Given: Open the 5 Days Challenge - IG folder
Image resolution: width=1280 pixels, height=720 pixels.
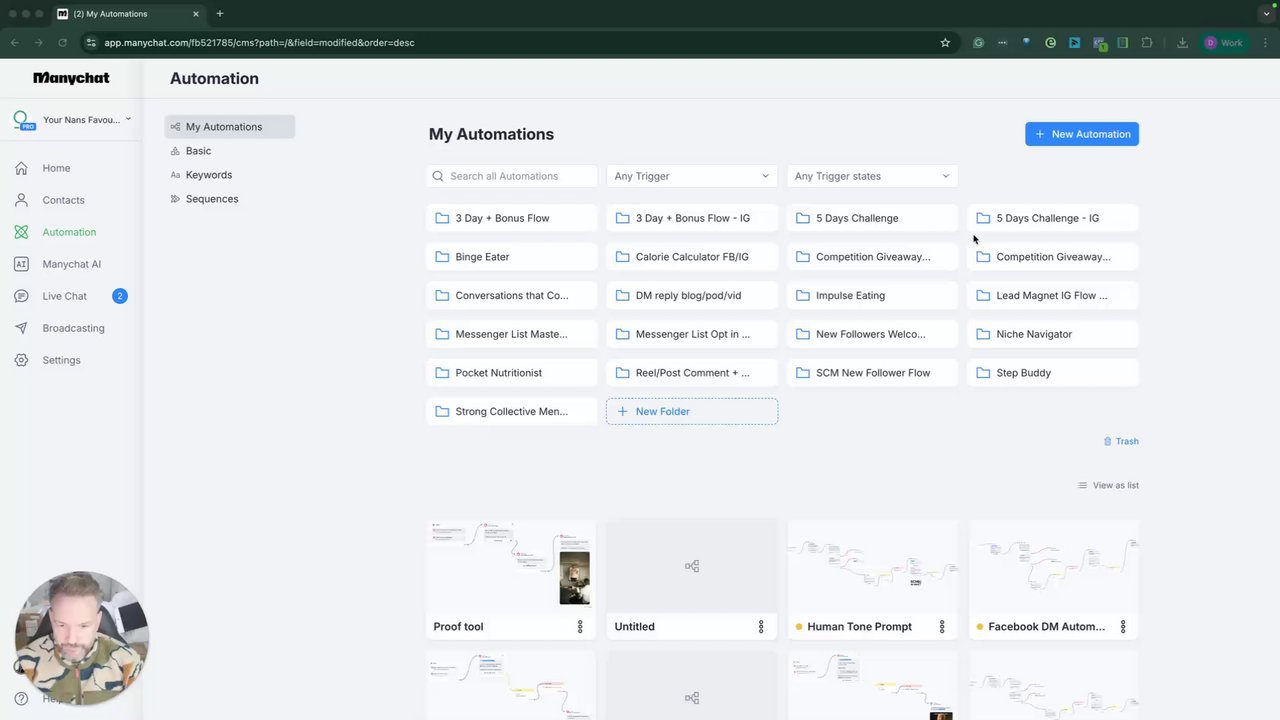Looking at the screenshot, I should click(1053, 218).
